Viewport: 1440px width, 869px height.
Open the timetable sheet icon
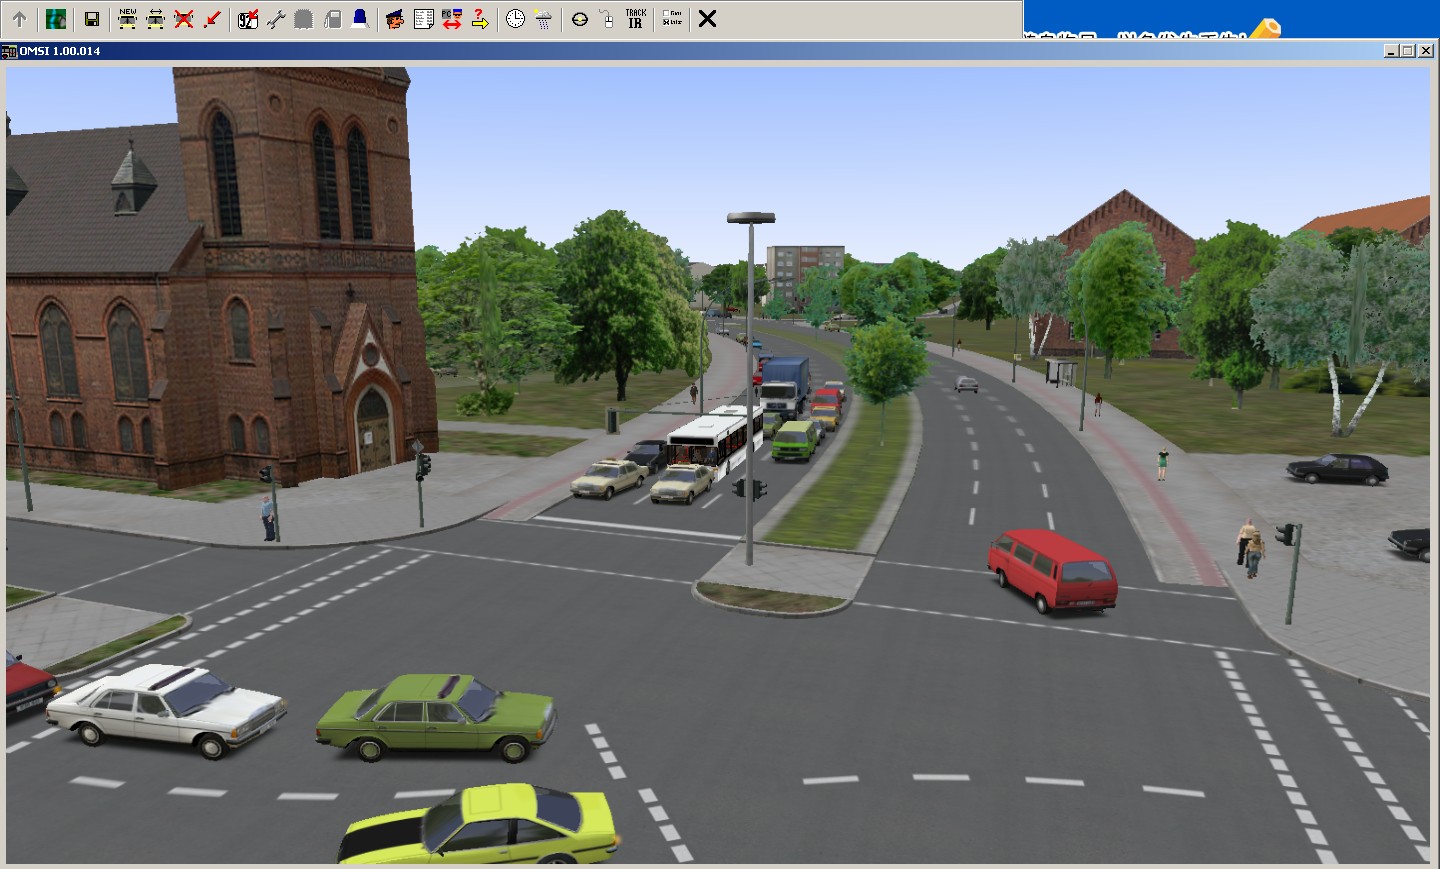(423, 19)
